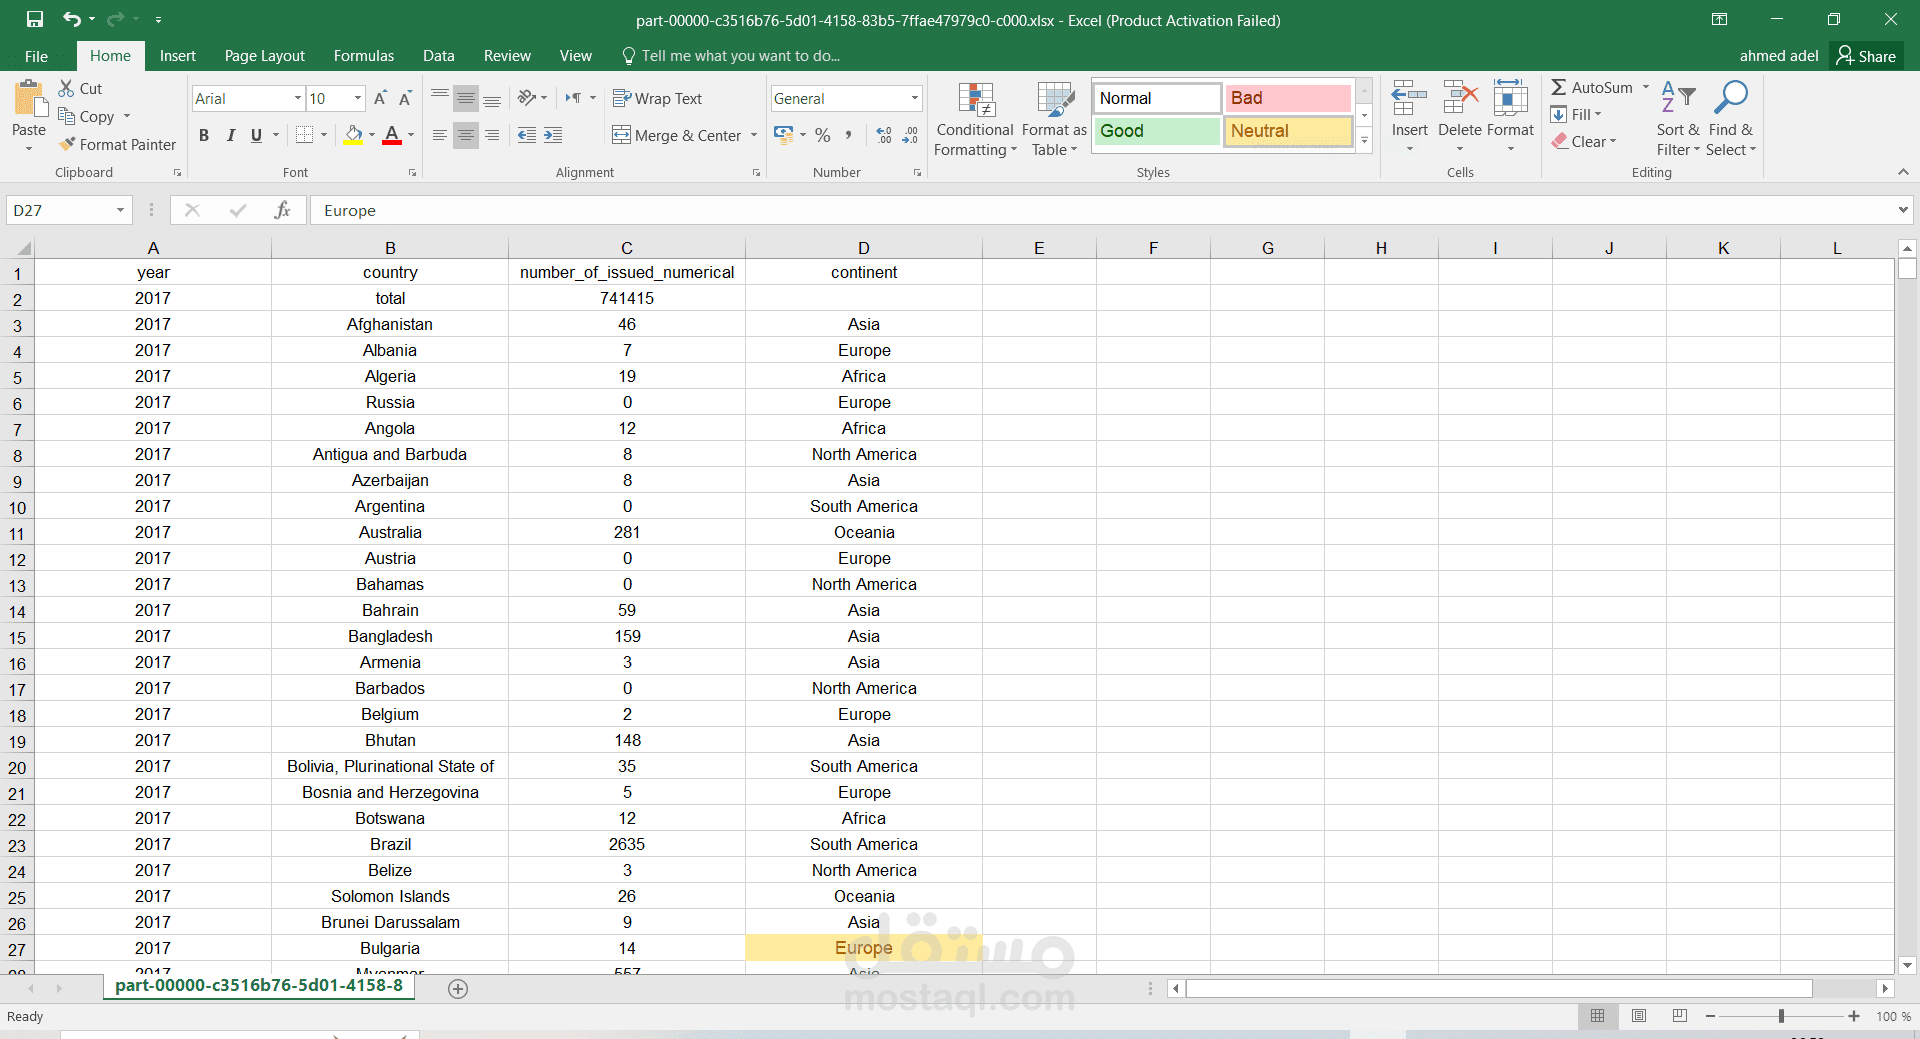Expand the AutoSum dropdown arrow

[x=1645, y=87]
